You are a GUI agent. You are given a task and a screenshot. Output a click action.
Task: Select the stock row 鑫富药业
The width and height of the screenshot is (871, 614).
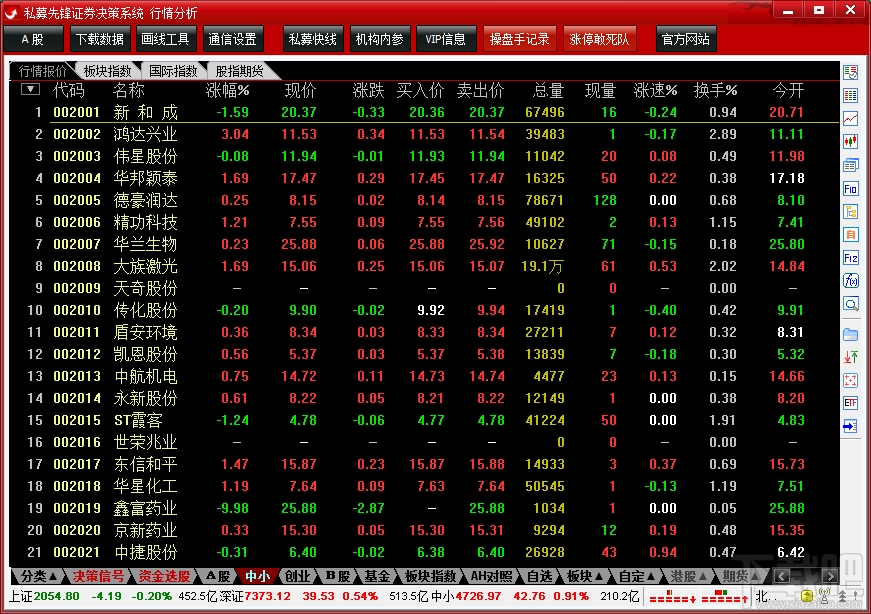point(424,508)
